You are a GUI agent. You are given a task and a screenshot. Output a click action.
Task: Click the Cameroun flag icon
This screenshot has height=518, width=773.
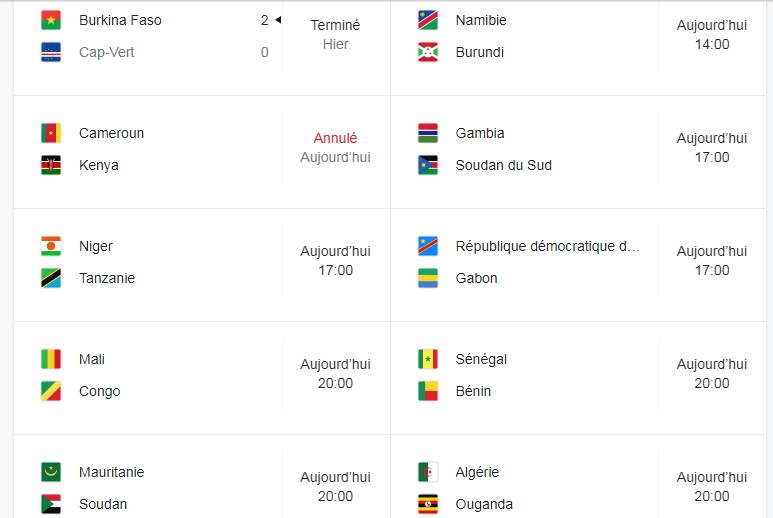[x=51, y=133]
